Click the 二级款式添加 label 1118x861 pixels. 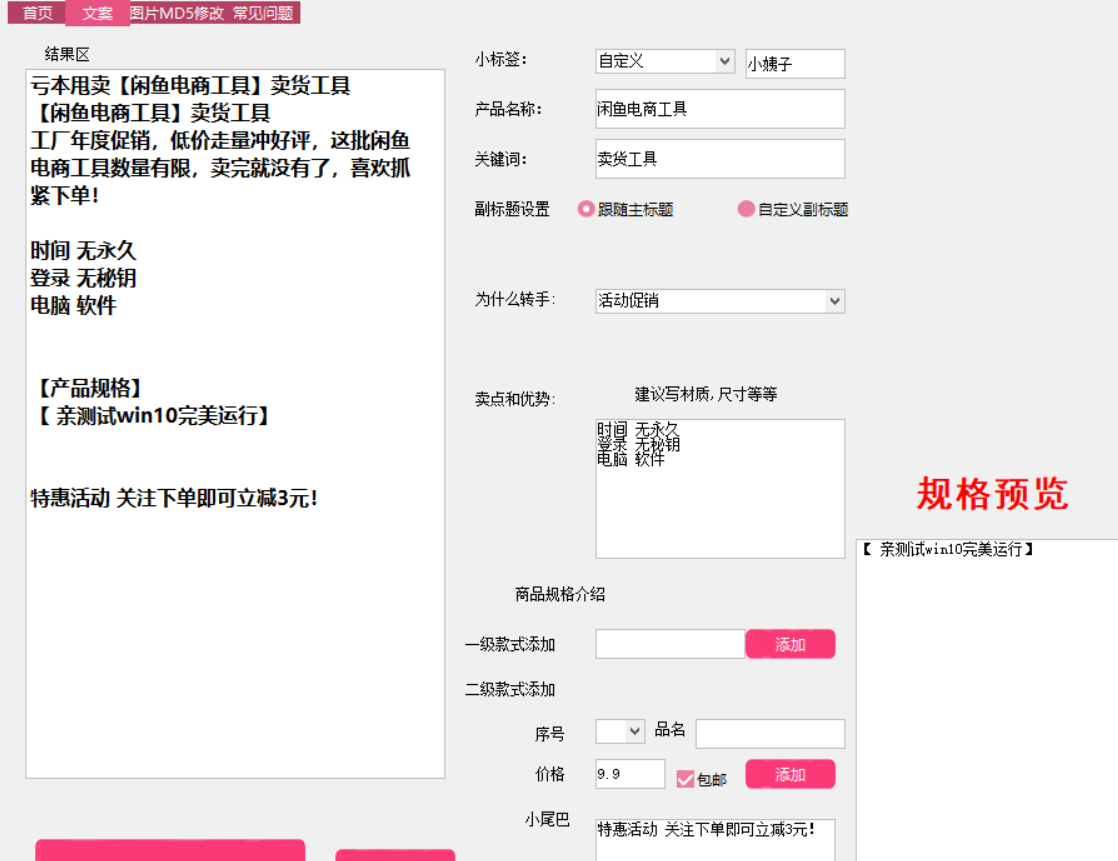click(510, 689)
